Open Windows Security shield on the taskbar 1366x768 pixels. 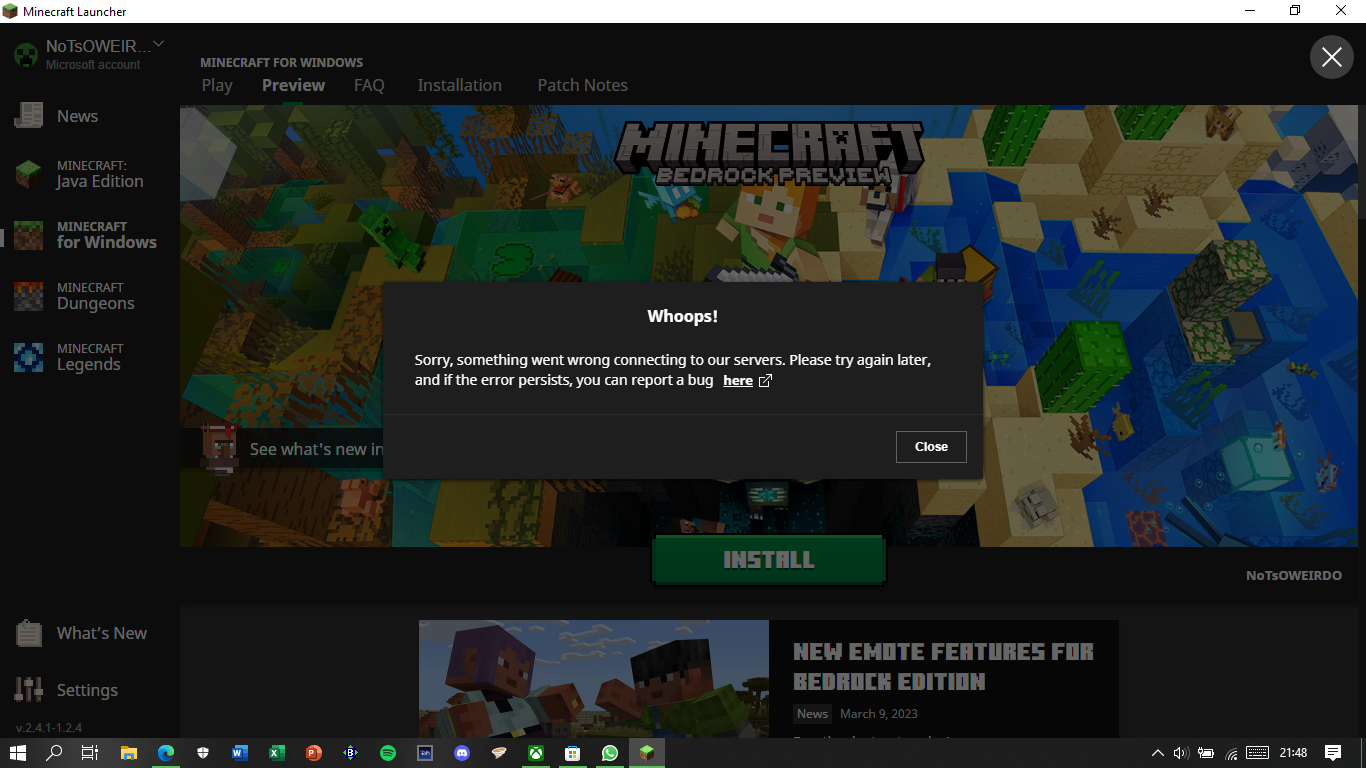tap(202, 753)
